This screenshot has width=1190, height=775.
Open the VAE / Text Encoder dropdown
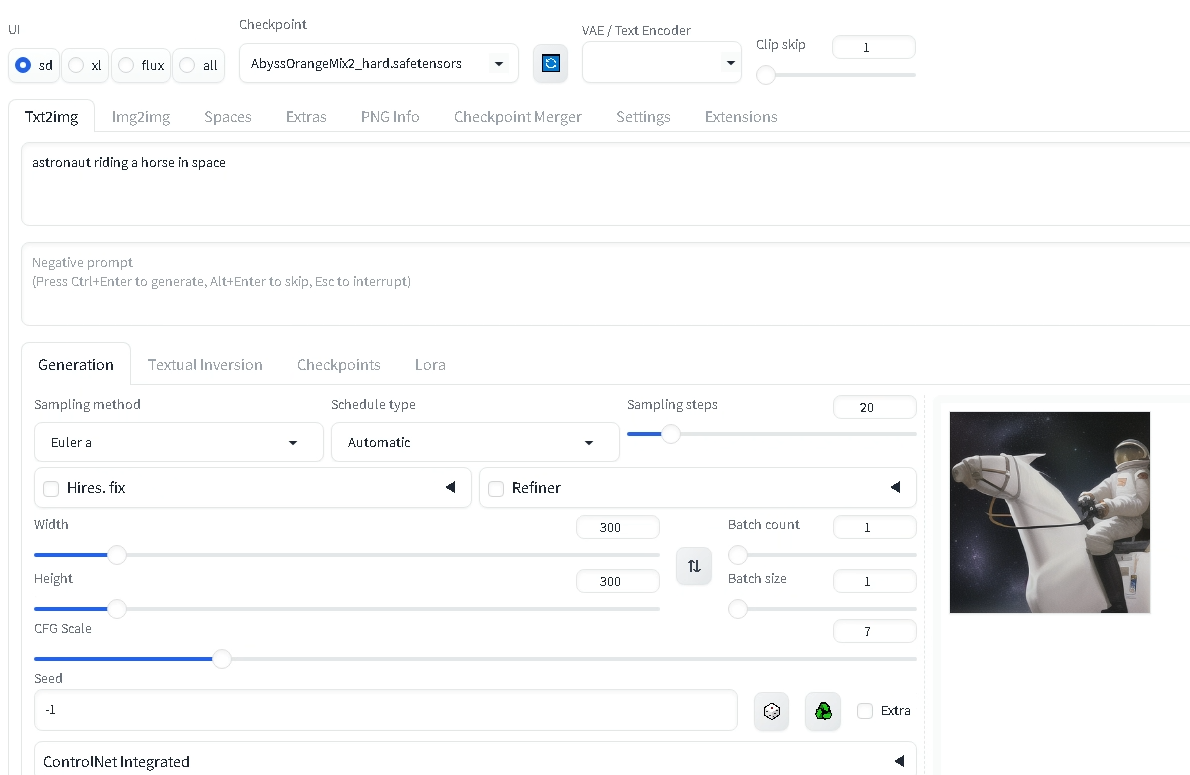coord(661,62)
